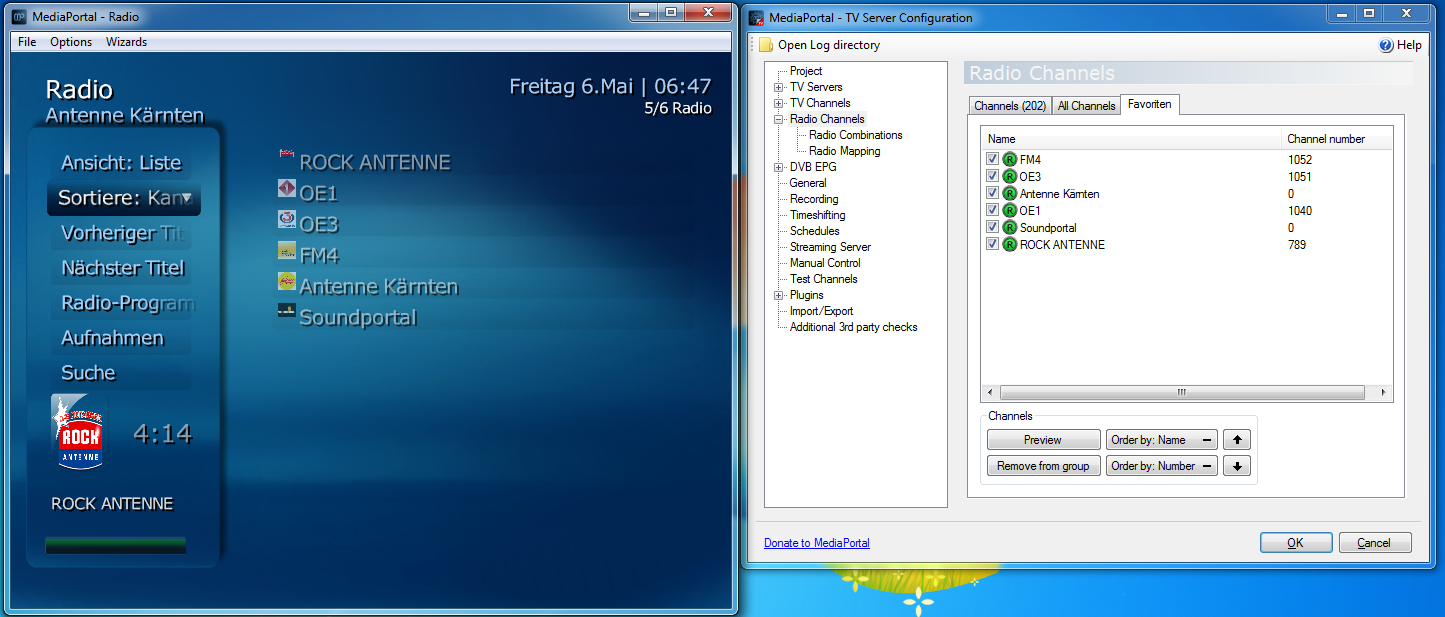Move channel up with the up arrow button

1237,440
